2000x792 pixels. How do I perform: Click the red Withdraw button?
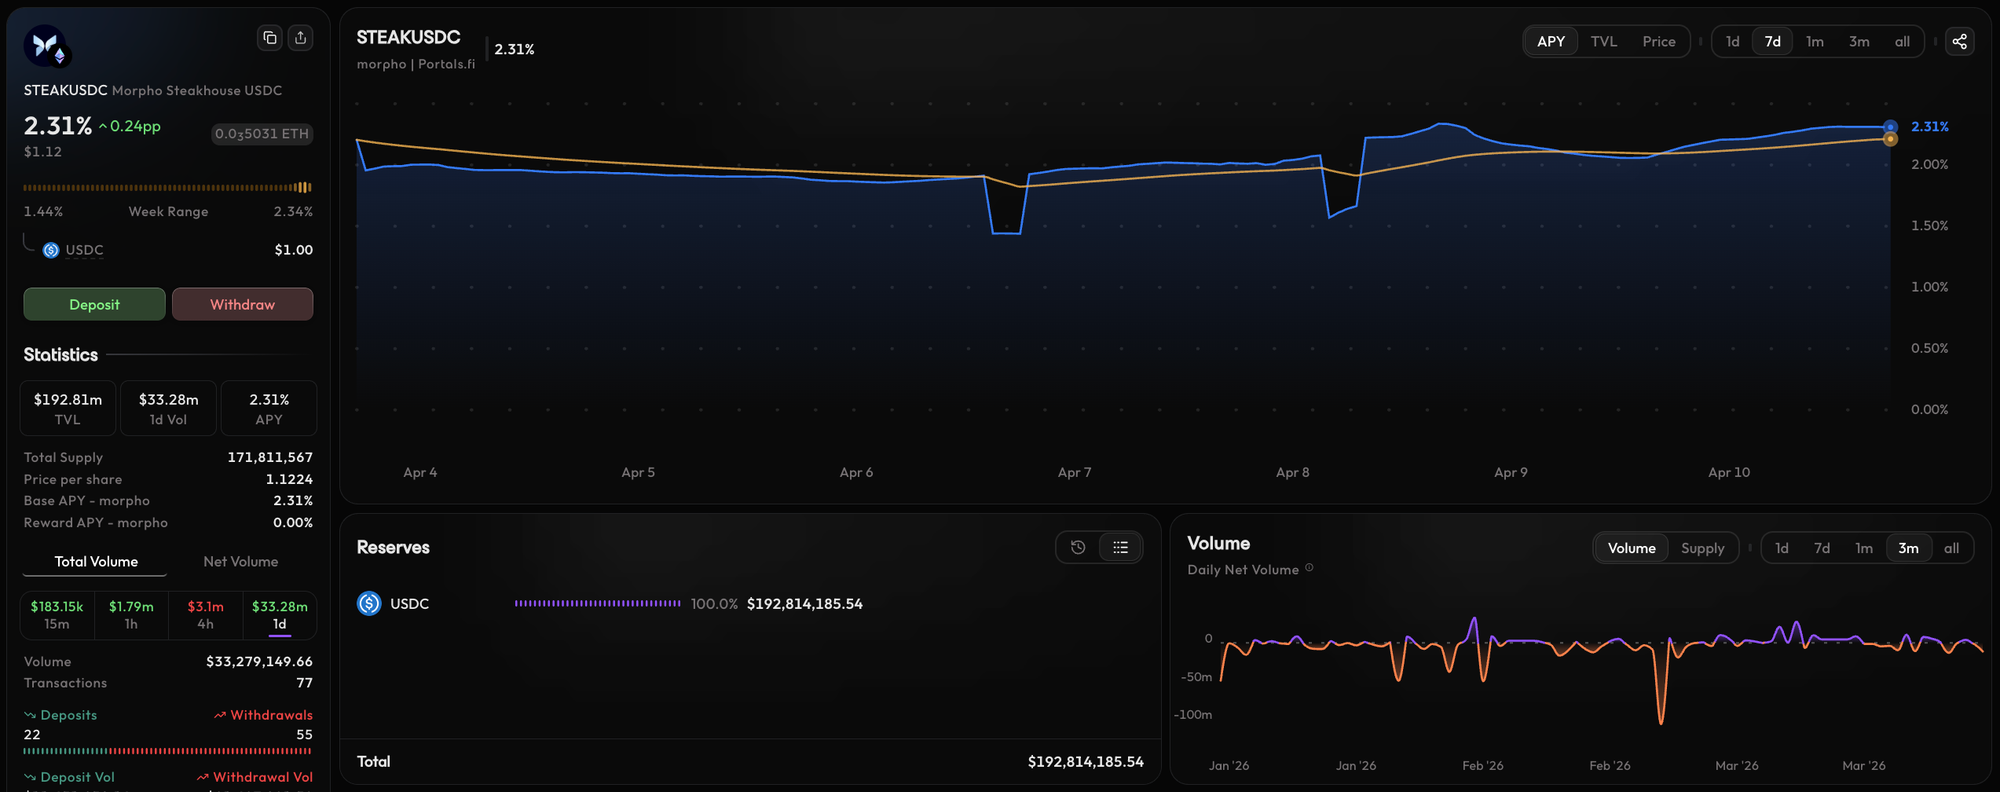243,304
